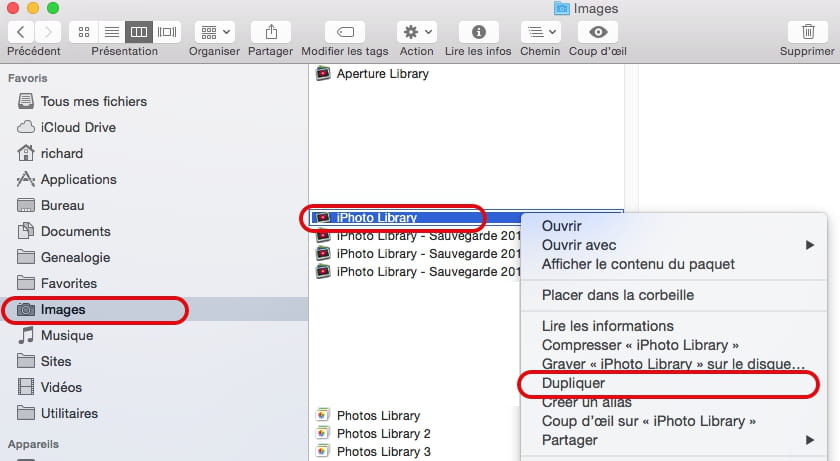Screen dimensions: 840x461
Task: Choose Graver « iPhoto Library » sur le disque
Action: (x=674, y=364)
